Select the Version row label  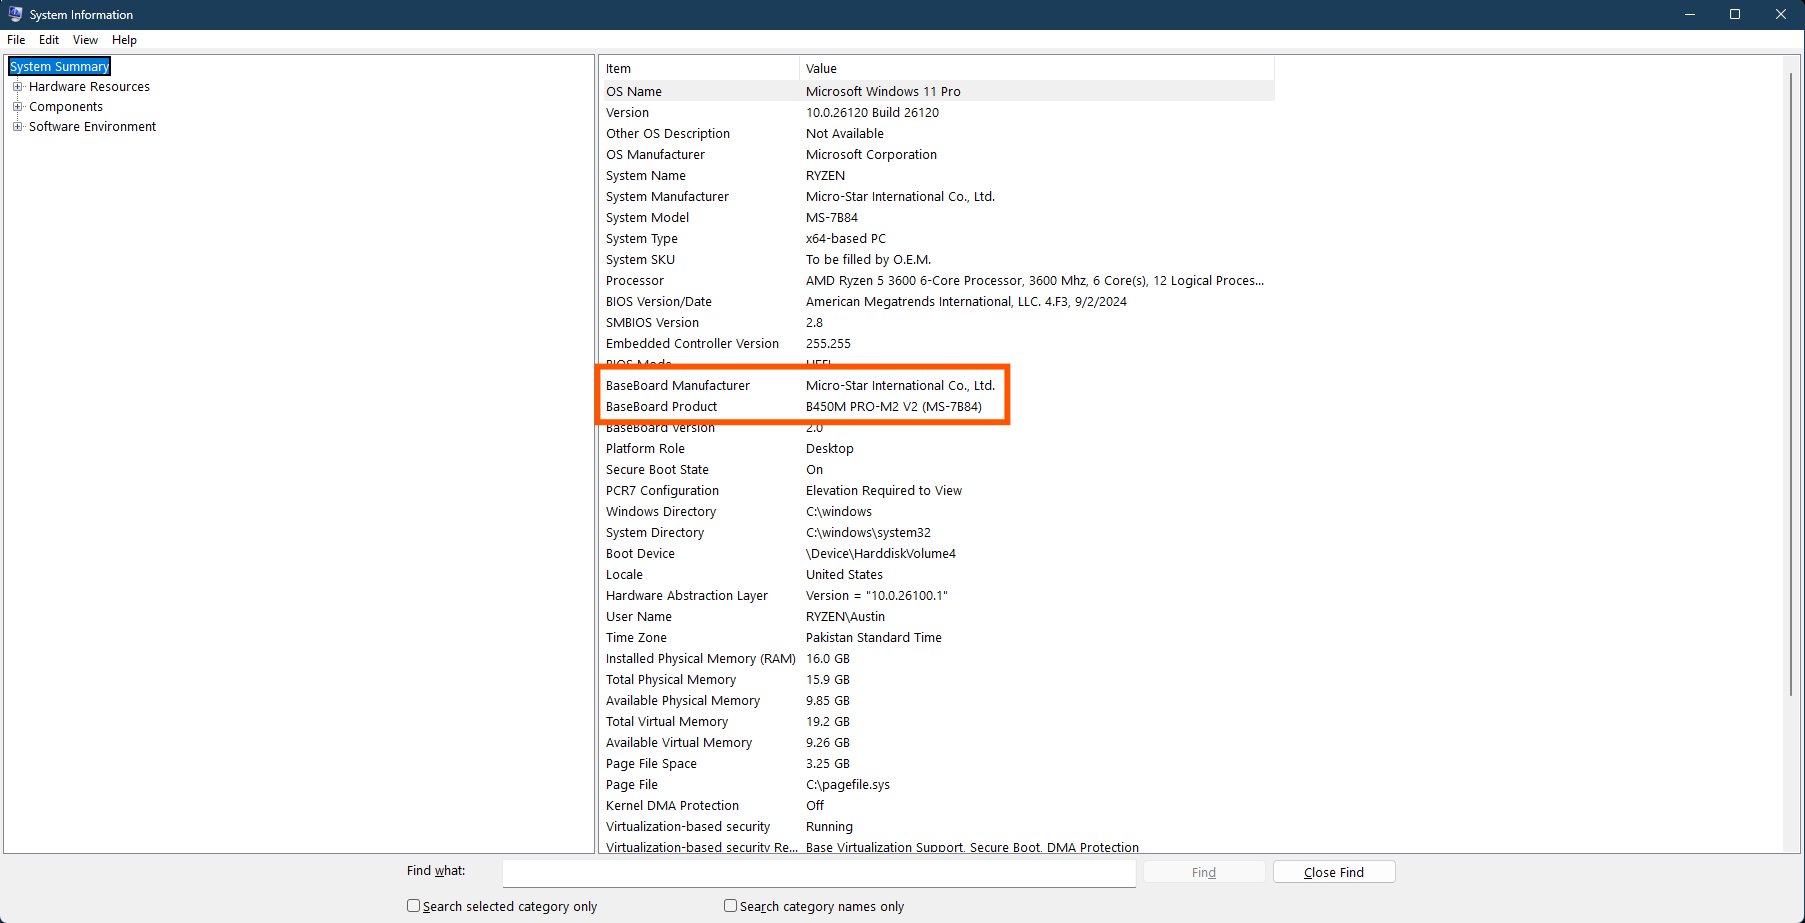pyautogui.click(x=627, y=112)
